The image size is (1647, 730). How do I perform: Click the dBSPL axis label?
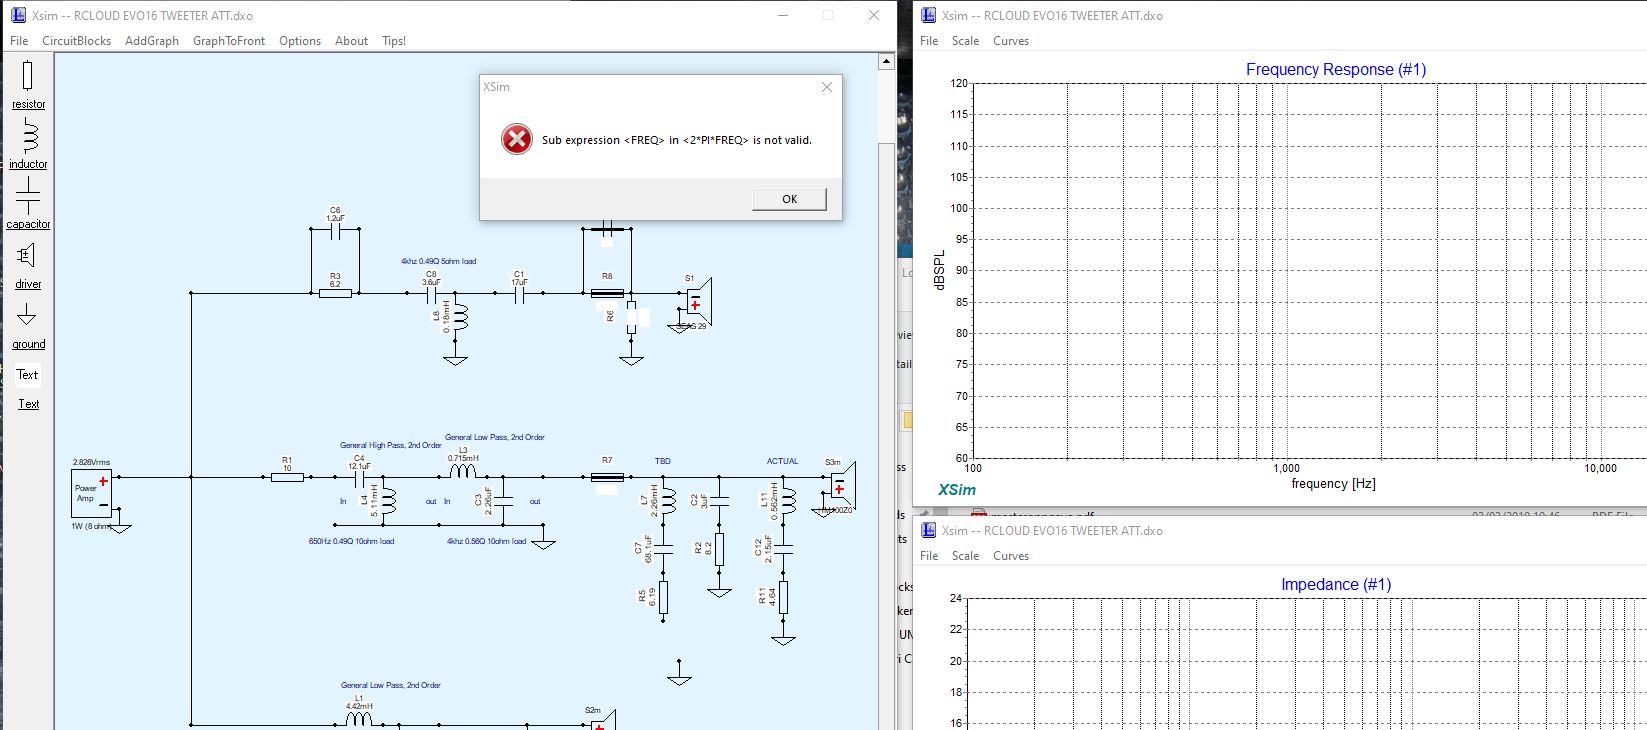pos(938,270)
